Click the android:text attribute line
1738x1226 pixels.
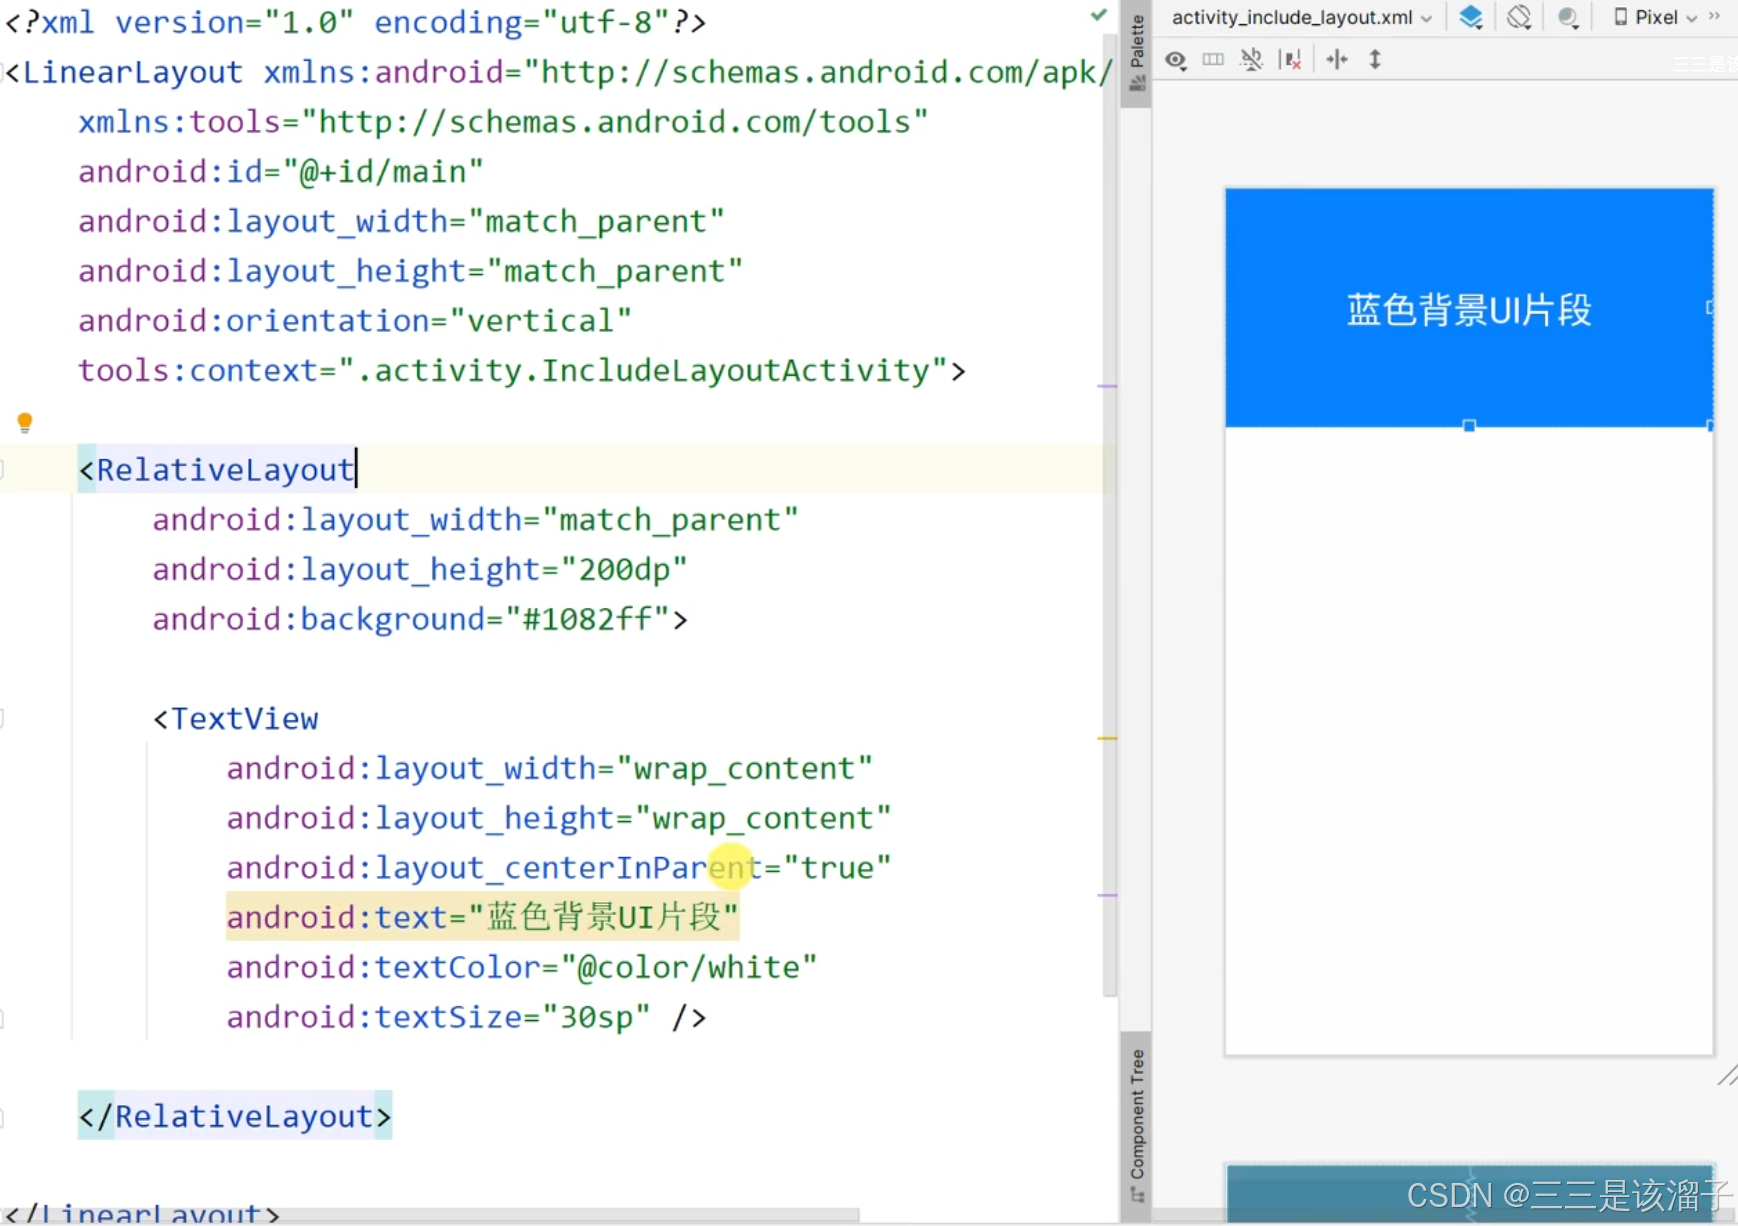[482, 917]
